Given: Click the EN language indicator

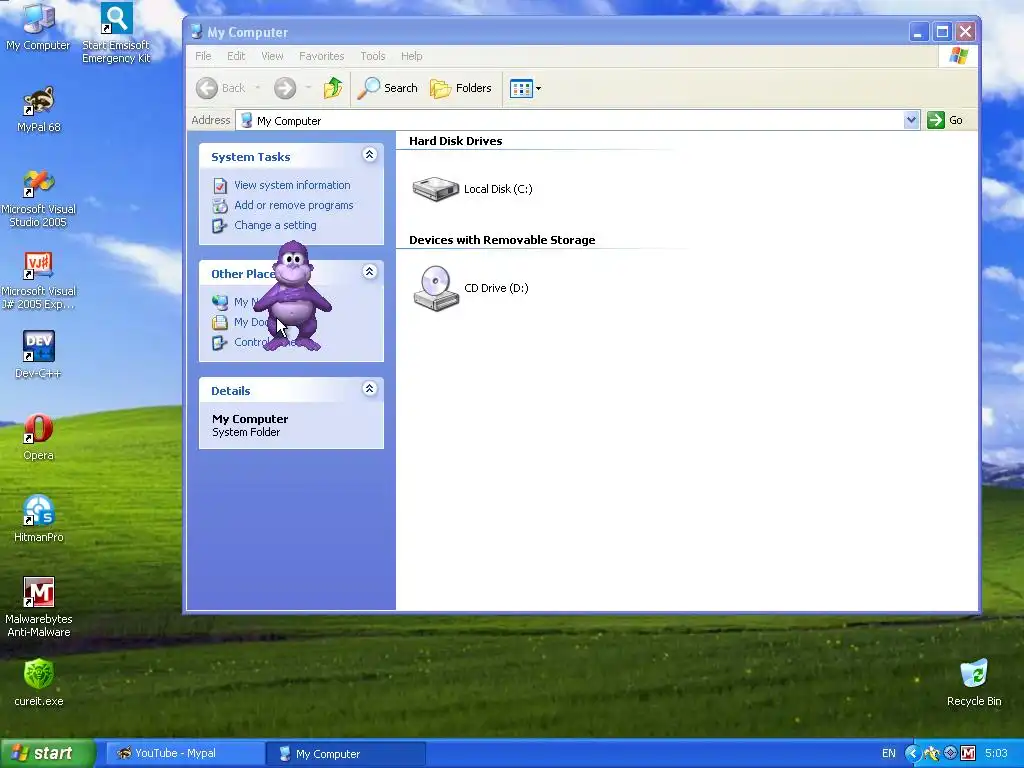Looking at the screenshot, I should point(888,753).
